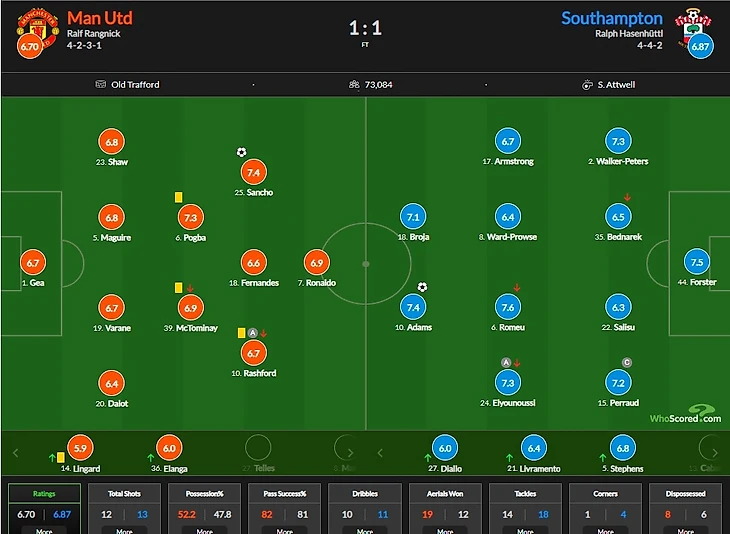Select Forster's 7.5 goalkeeper rating circle
730x534 pixels.
pyautogui.click(x=696, y=262)
